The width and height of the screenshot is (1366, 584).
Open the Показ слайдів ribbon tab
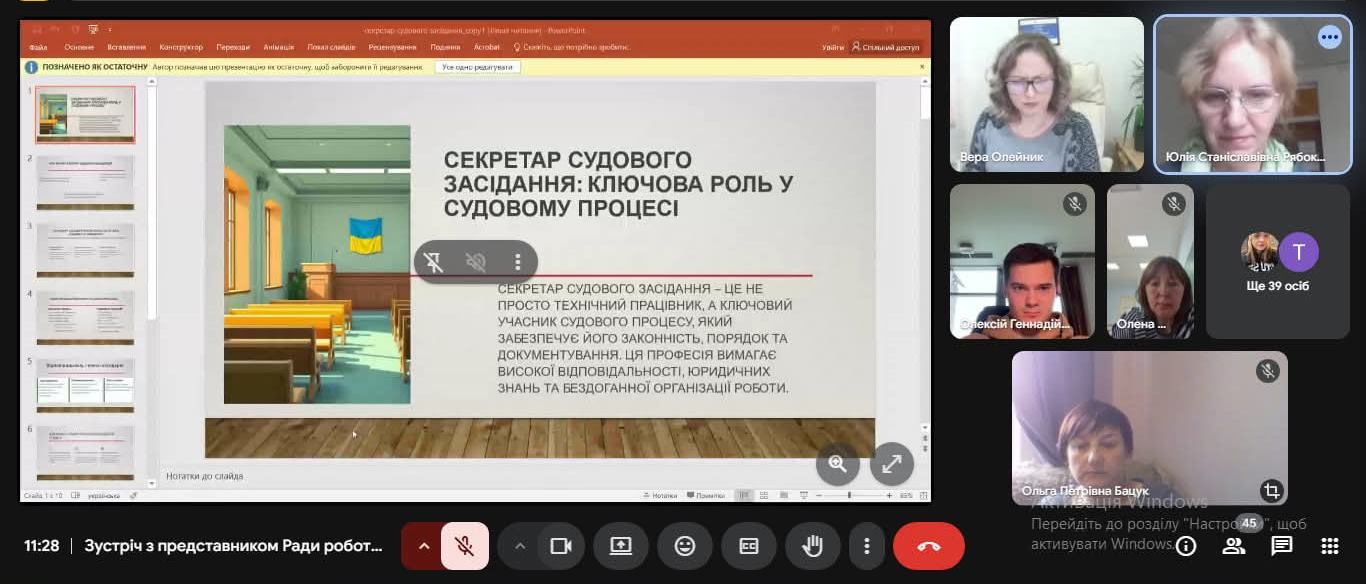(x=331, y=47)
